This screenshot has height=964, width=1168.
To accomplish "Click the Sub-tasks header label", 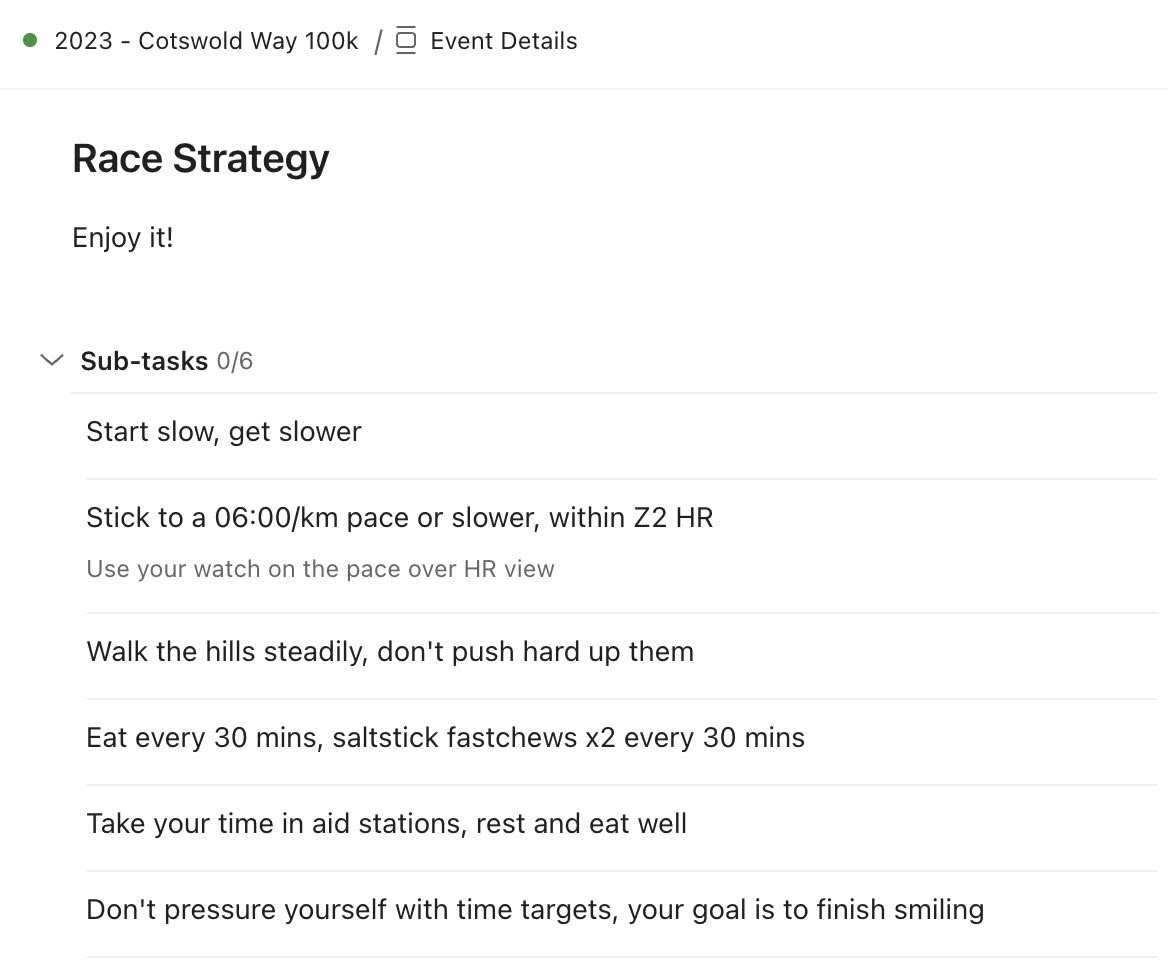I will point(144,361).
